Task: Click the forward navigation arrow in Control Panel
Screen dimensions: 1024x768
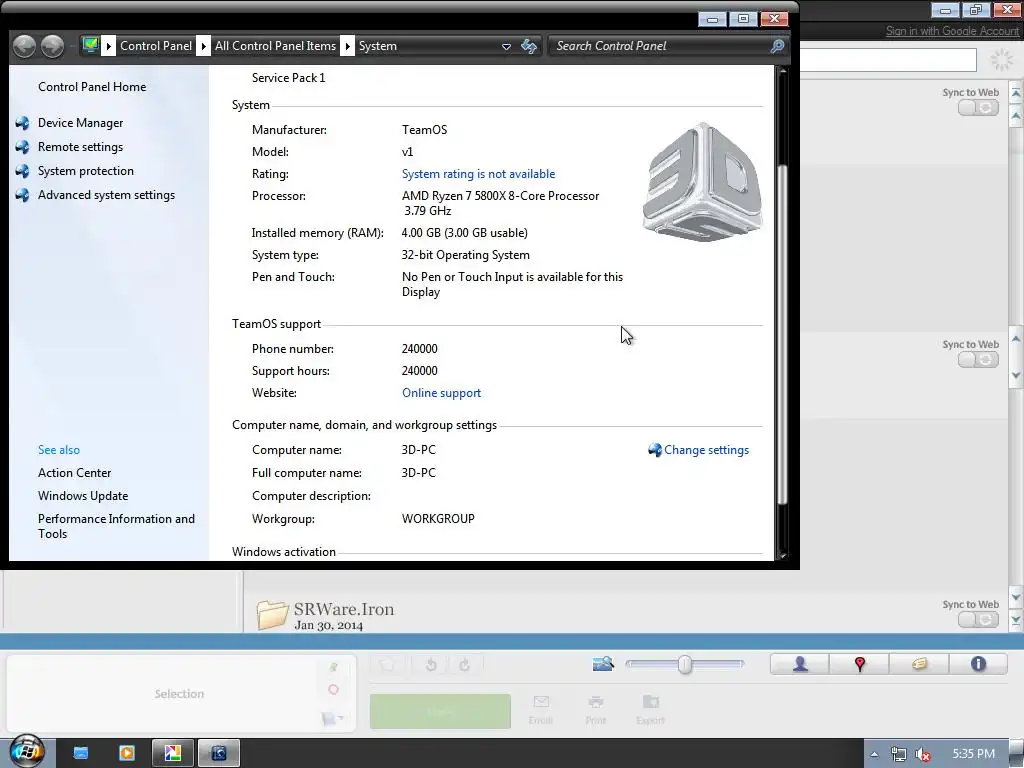Action: coord(52,46)
